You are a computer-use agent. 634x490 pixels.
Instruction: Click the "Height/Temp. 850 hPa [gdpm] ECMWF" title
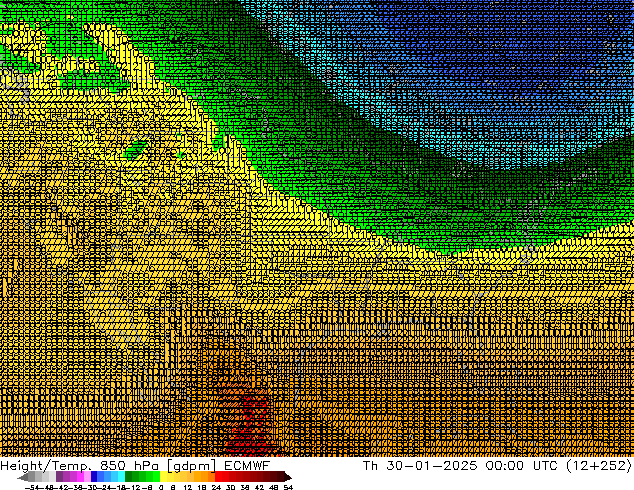click(135, 465)
